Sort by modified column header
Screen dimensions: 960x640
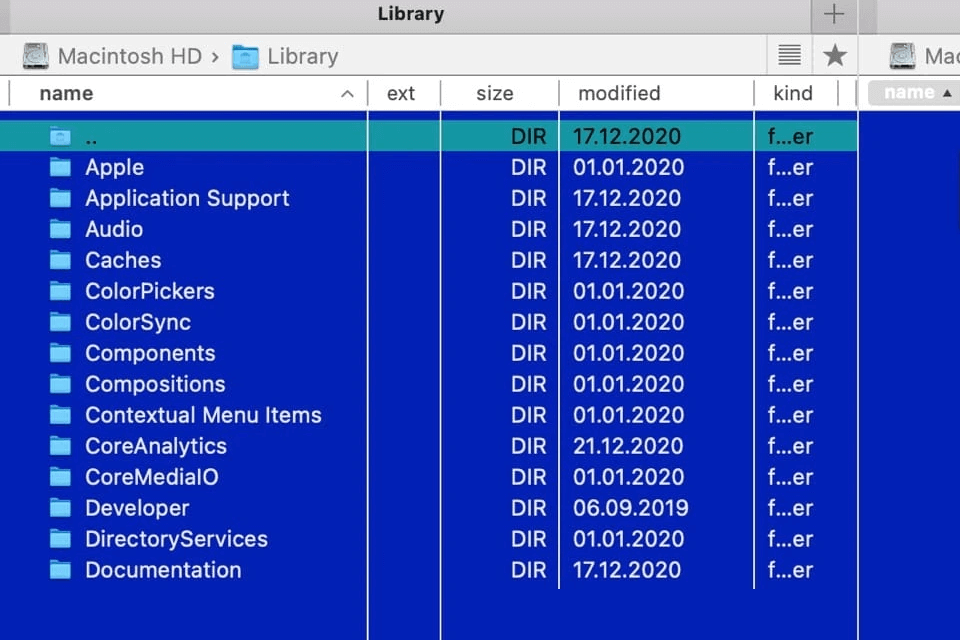click(x=619, y=93)
